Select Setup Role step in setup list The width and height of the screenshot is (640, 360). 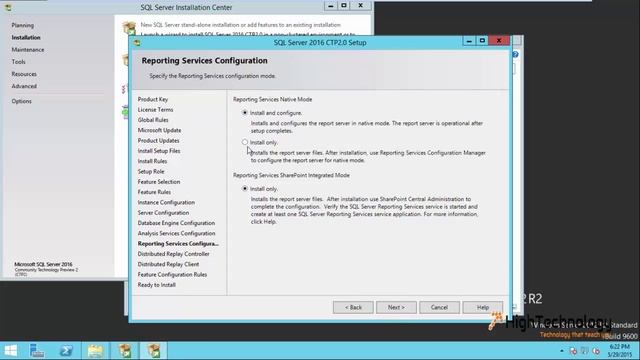click(151, 171)
